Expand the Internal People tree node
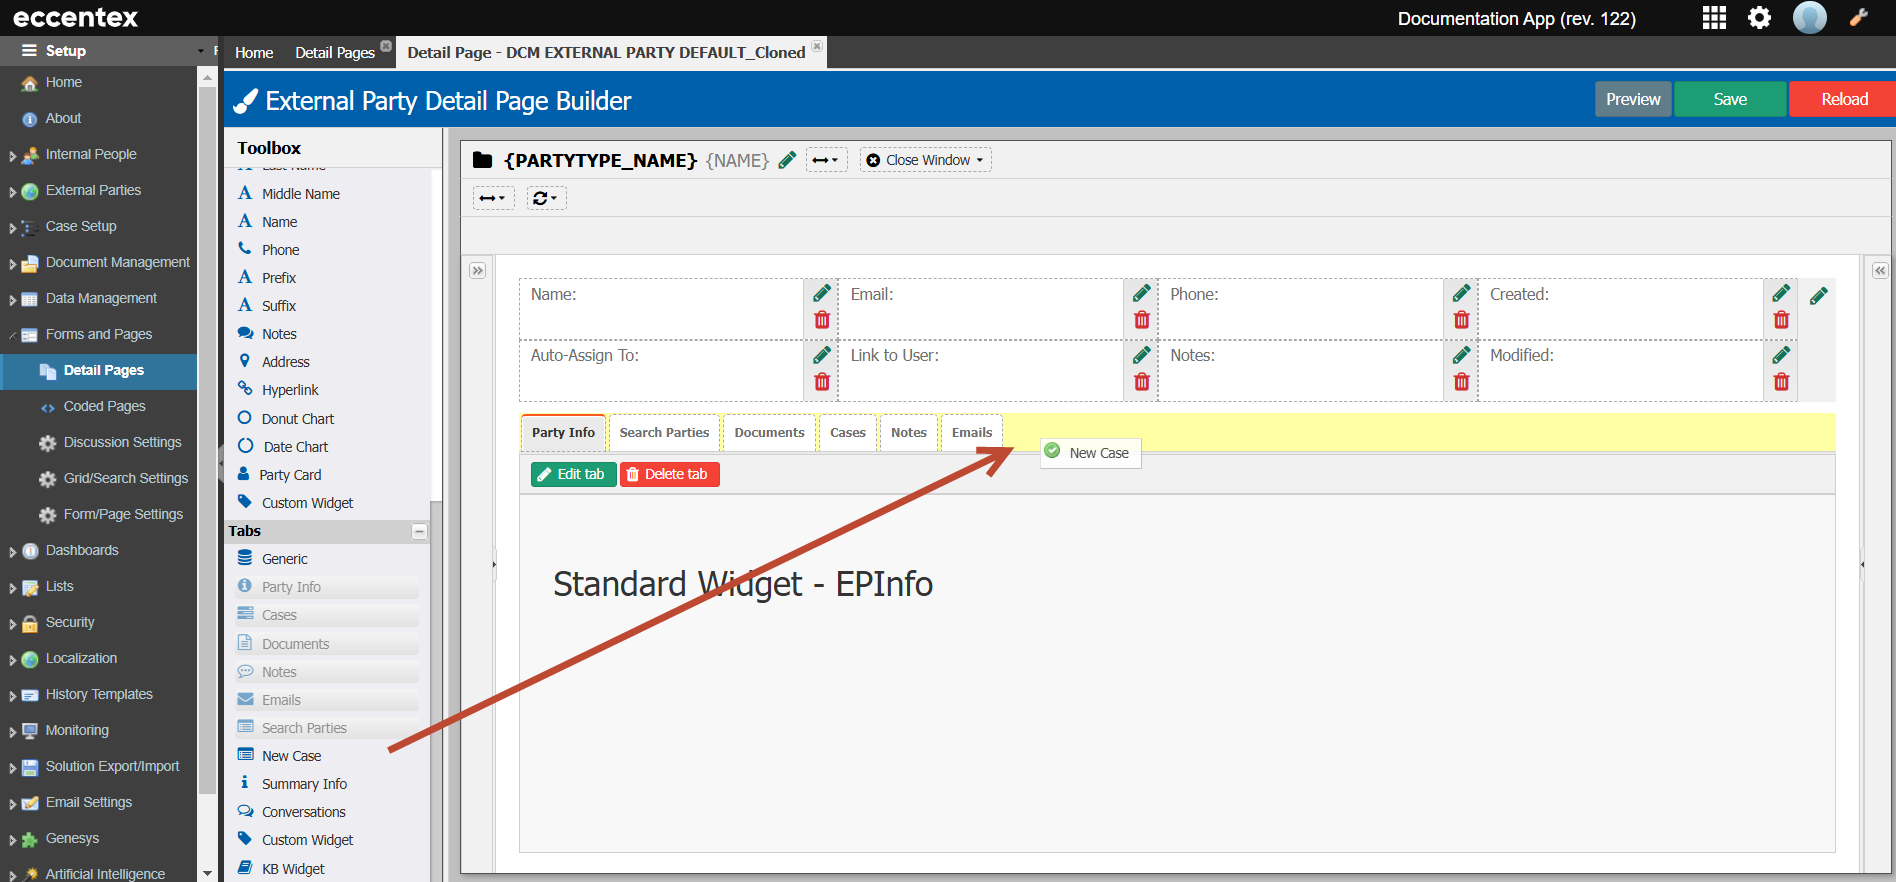Screen dimensions: 1896x882 (x=12, y=156)
